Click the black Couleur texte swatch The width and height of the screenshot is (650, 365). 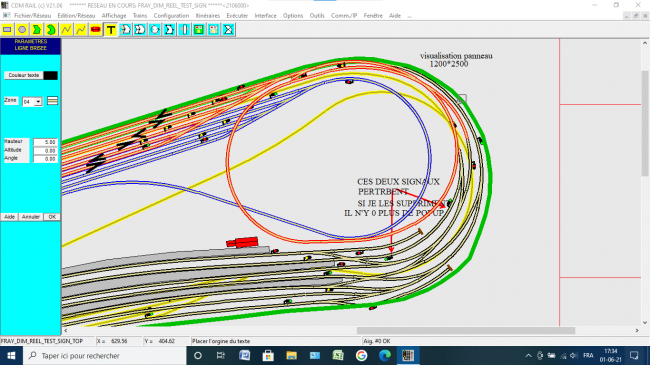[x=51, y=75]
